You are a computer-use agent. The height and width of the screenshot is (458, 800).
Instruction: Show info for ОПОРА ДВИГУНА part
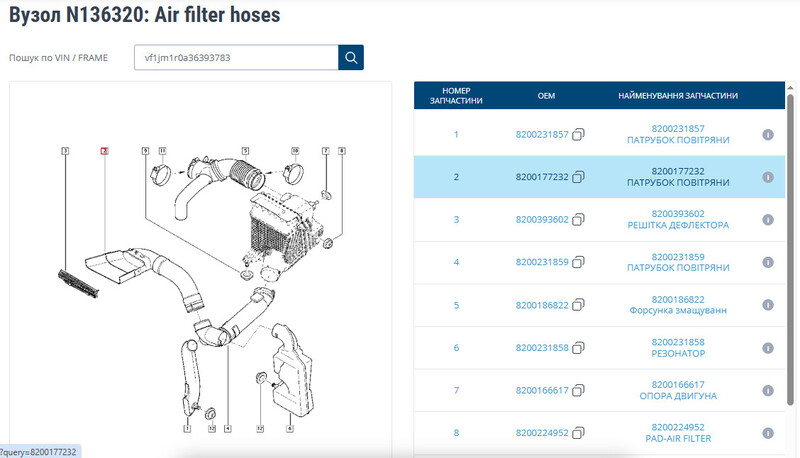coord(768,390)
